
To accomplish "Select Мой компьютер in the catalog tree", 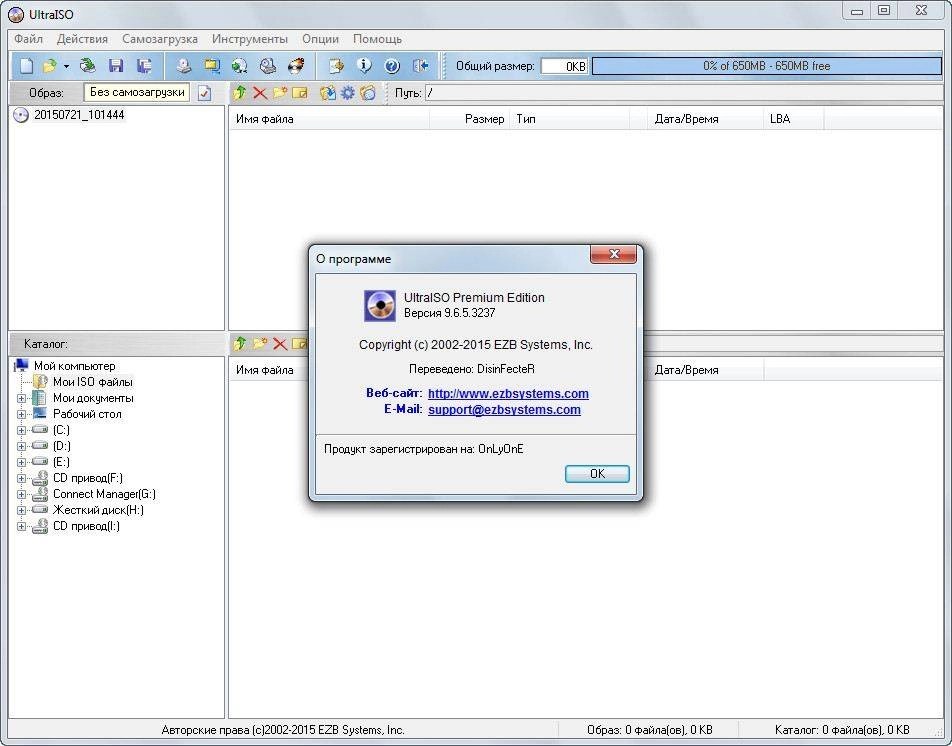I will tap(74, 366).
